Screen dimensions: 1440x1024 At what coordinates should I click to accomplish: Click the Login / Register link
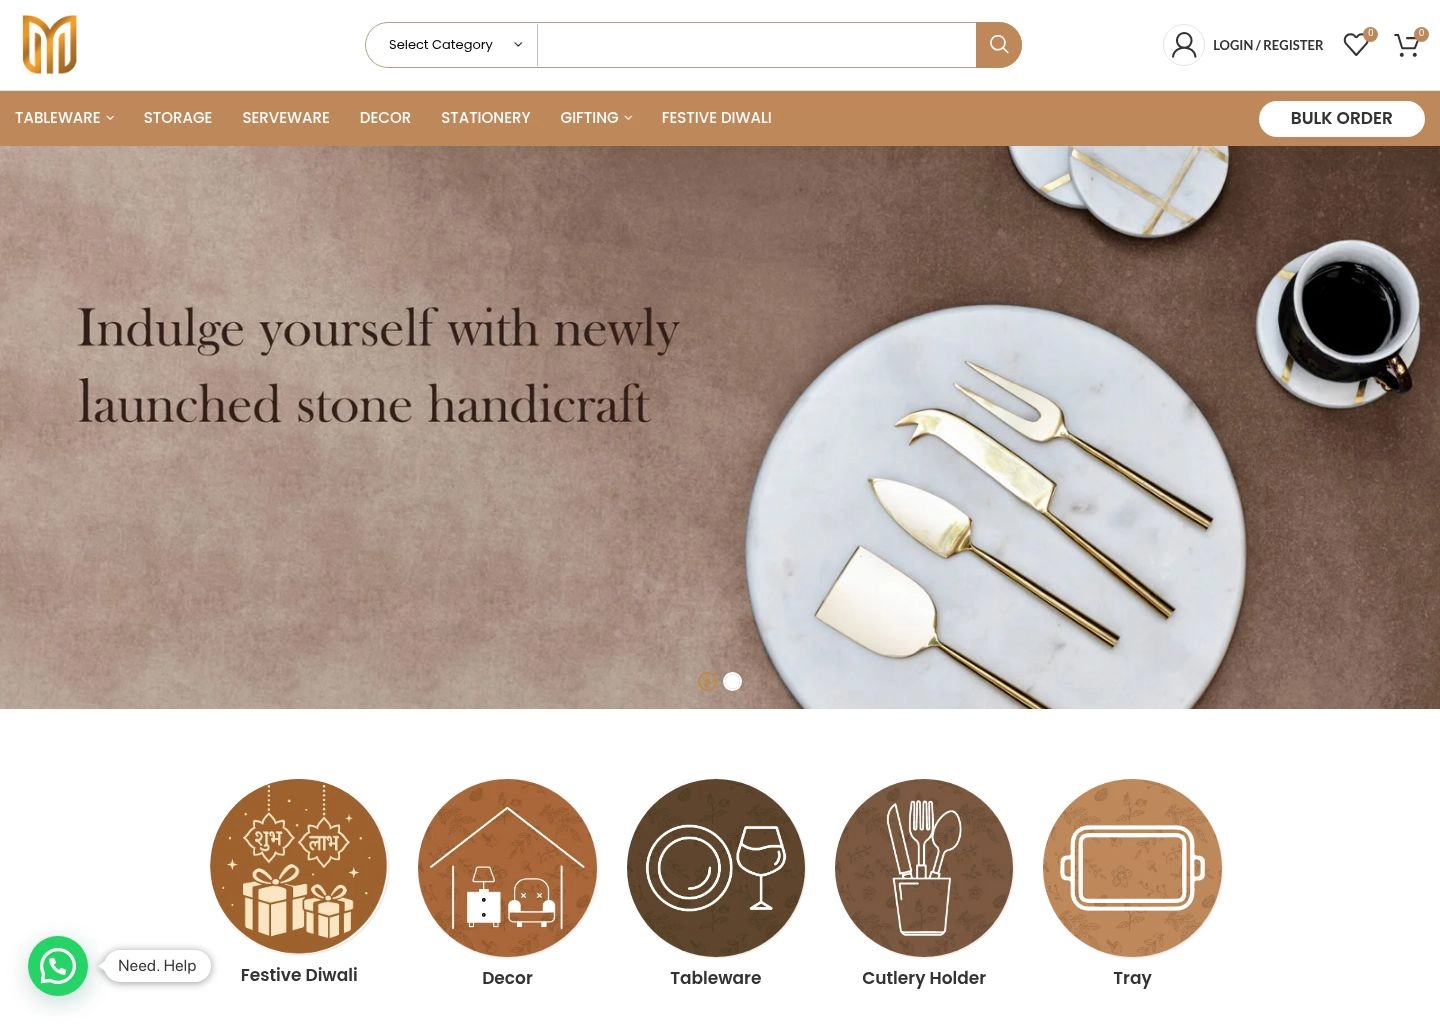[1268, 45]
